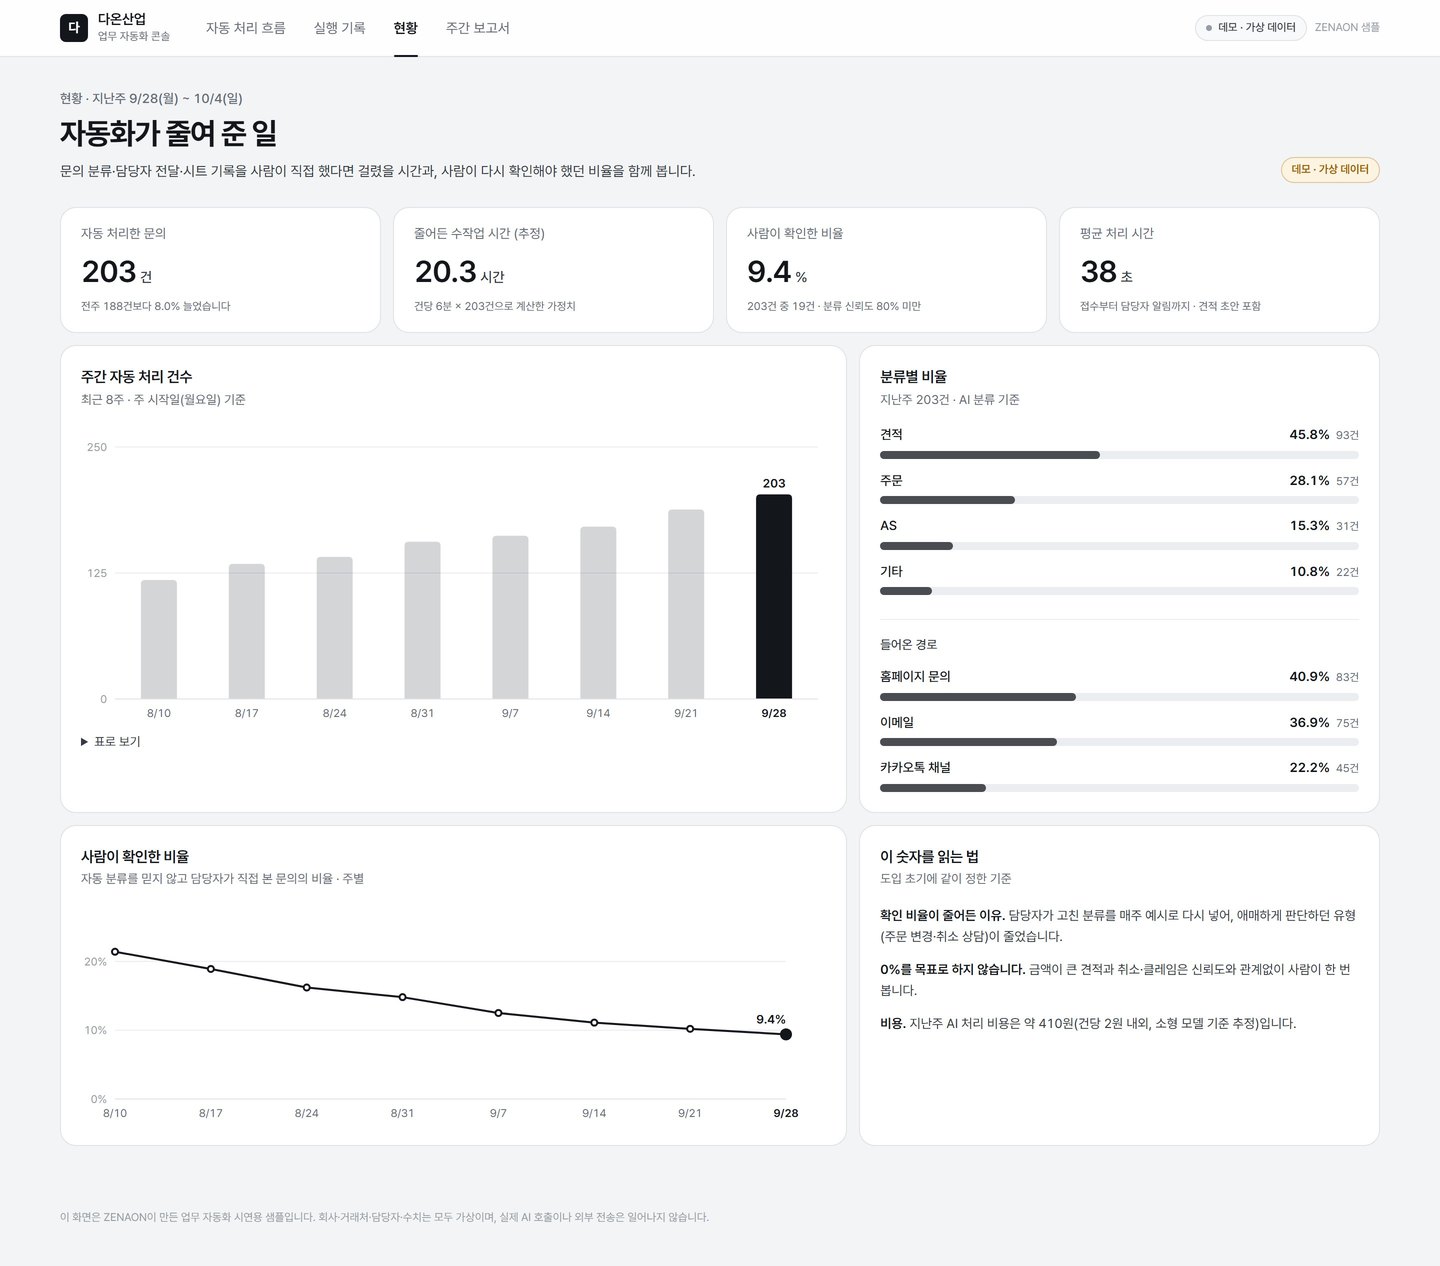
Task: Click the 주문 28.1% progress bar
Action: click(x=1119, y=500)
